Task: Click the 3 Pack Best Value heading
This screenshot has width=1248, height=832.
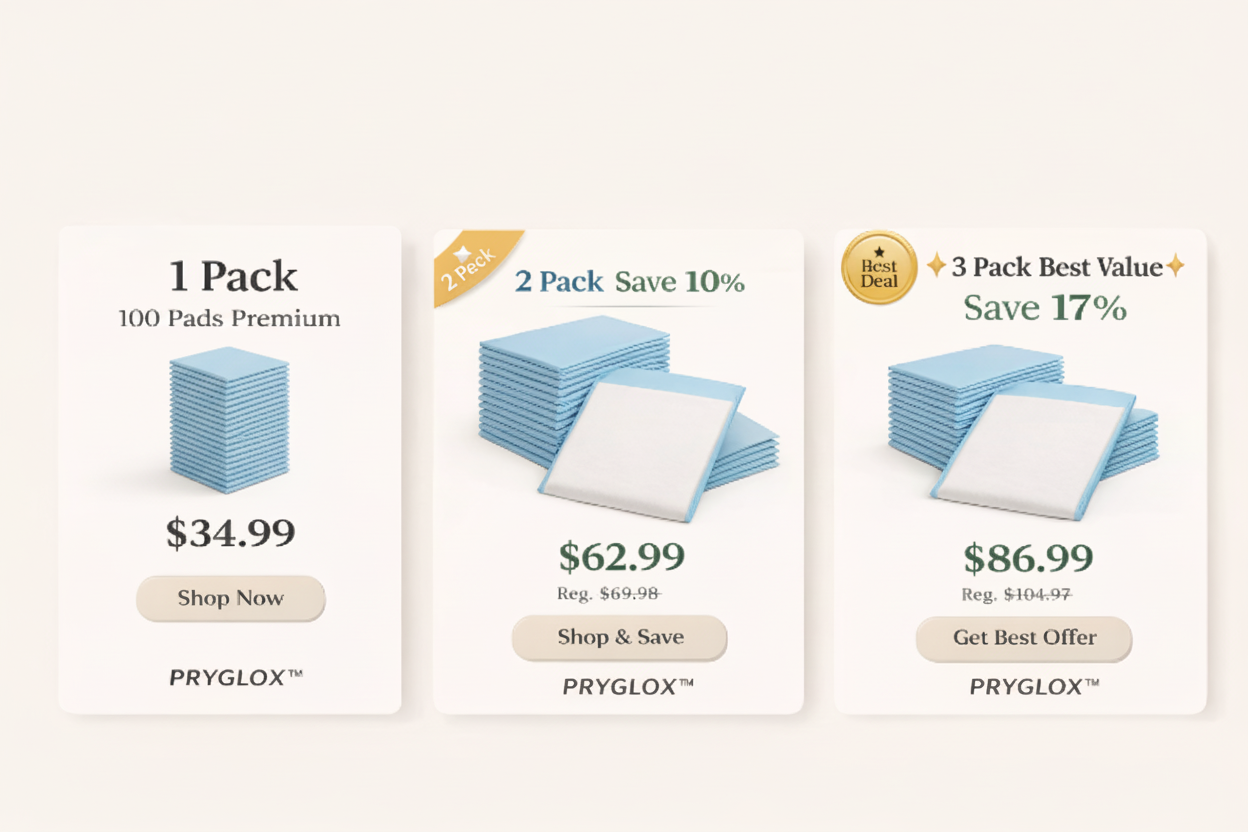Action: [1056, 267]
